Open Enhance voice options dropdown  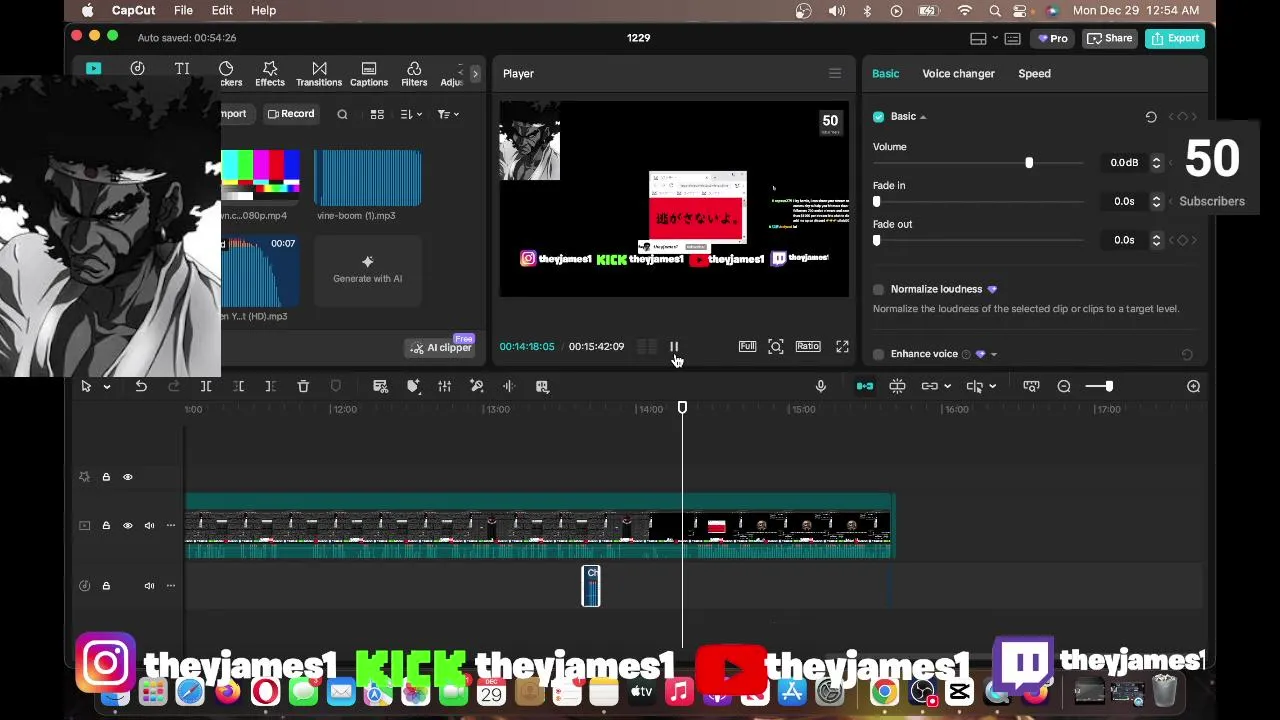993,354
